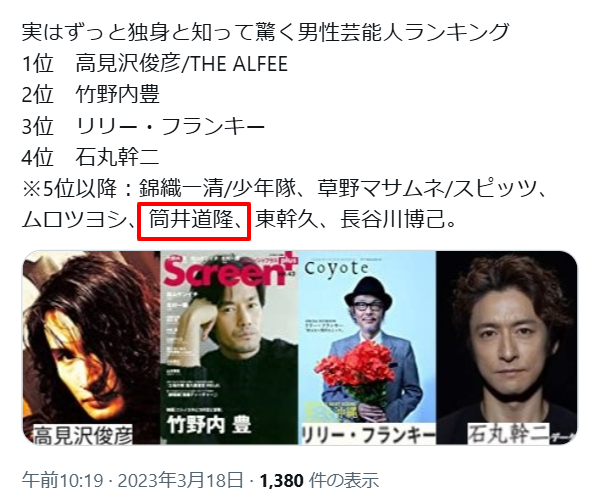Open the 1,380 件の表示 view count
Screen dimensions: 600x502
320,480
